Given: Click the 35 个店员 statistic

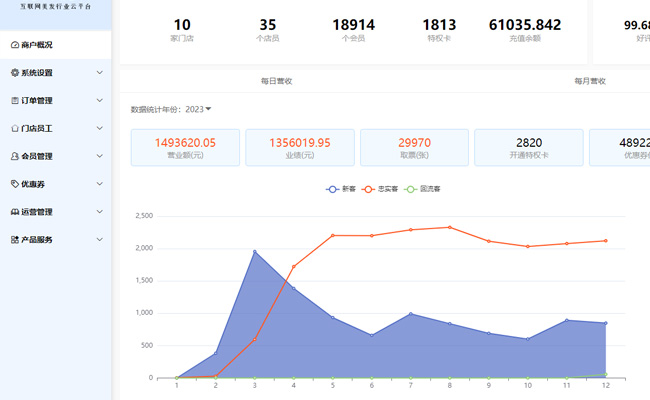Looking at the screenshot, I should pos(268,30).
